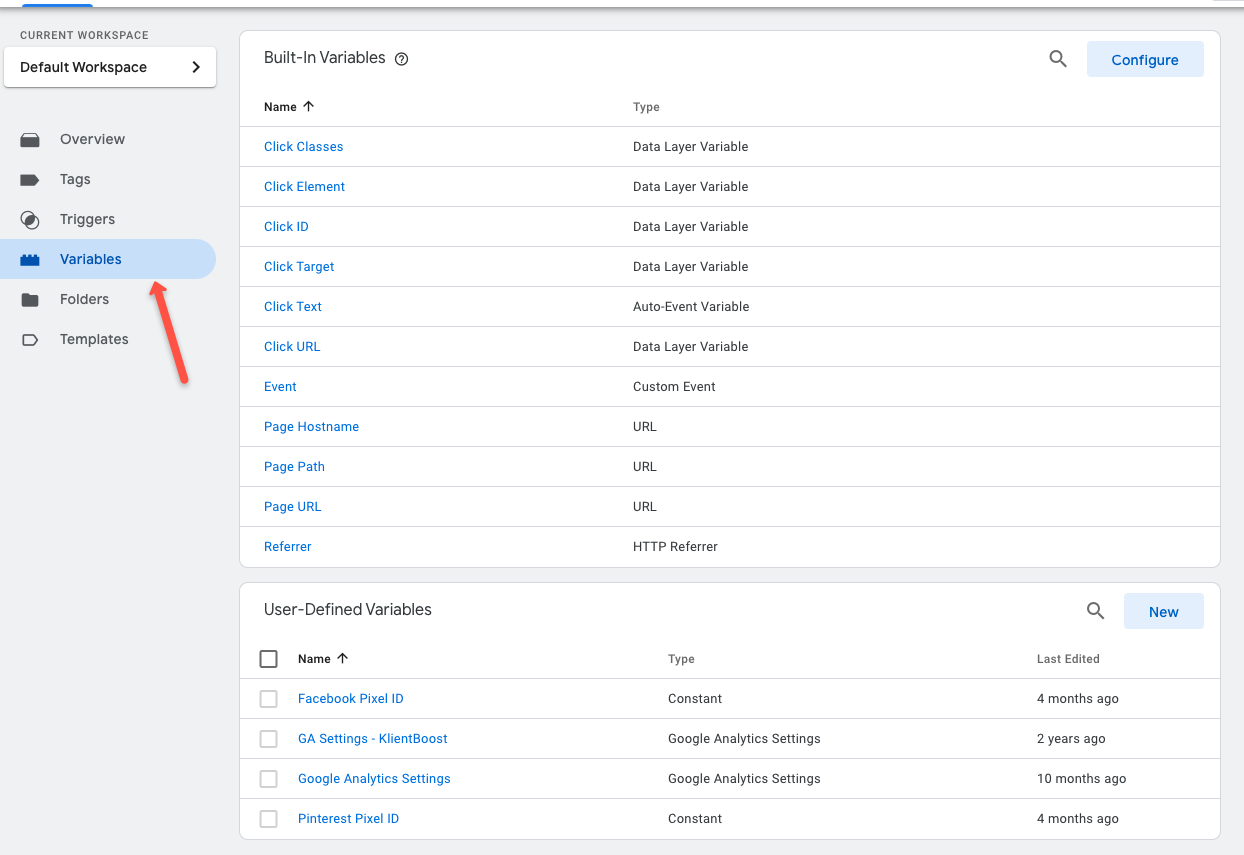Image resolution: width=1244 pixels, height=855 pixels.
Task: Open the Click Classes variable link
Action: 304,146
